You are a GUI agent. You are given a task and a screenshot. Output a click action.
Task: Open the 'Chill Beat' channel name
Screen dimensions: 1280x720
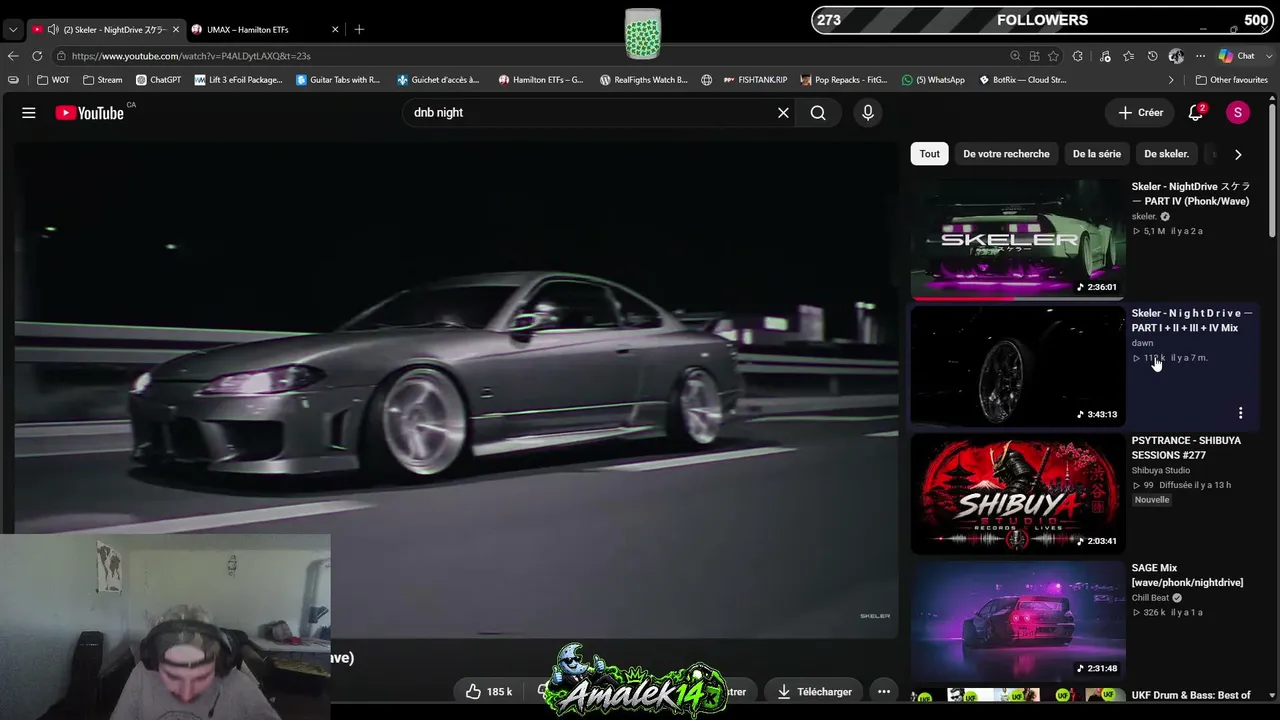(x=1150, y=598)
